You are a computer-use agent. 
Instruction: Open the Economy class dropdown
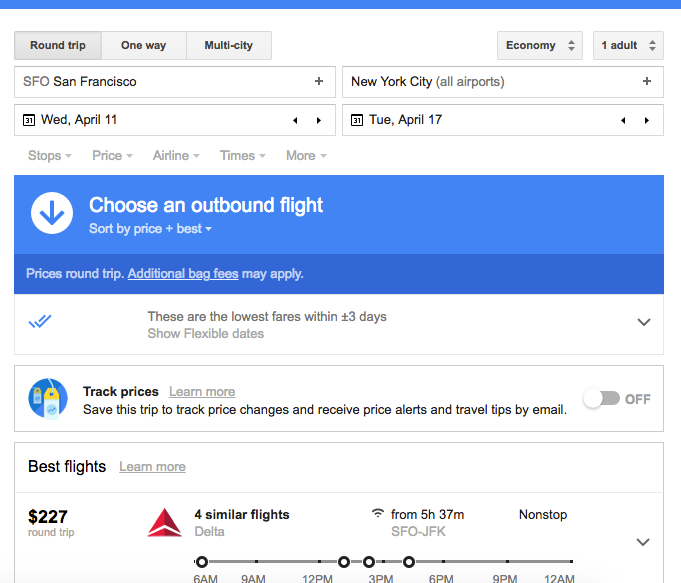click(x=540, y=45)
